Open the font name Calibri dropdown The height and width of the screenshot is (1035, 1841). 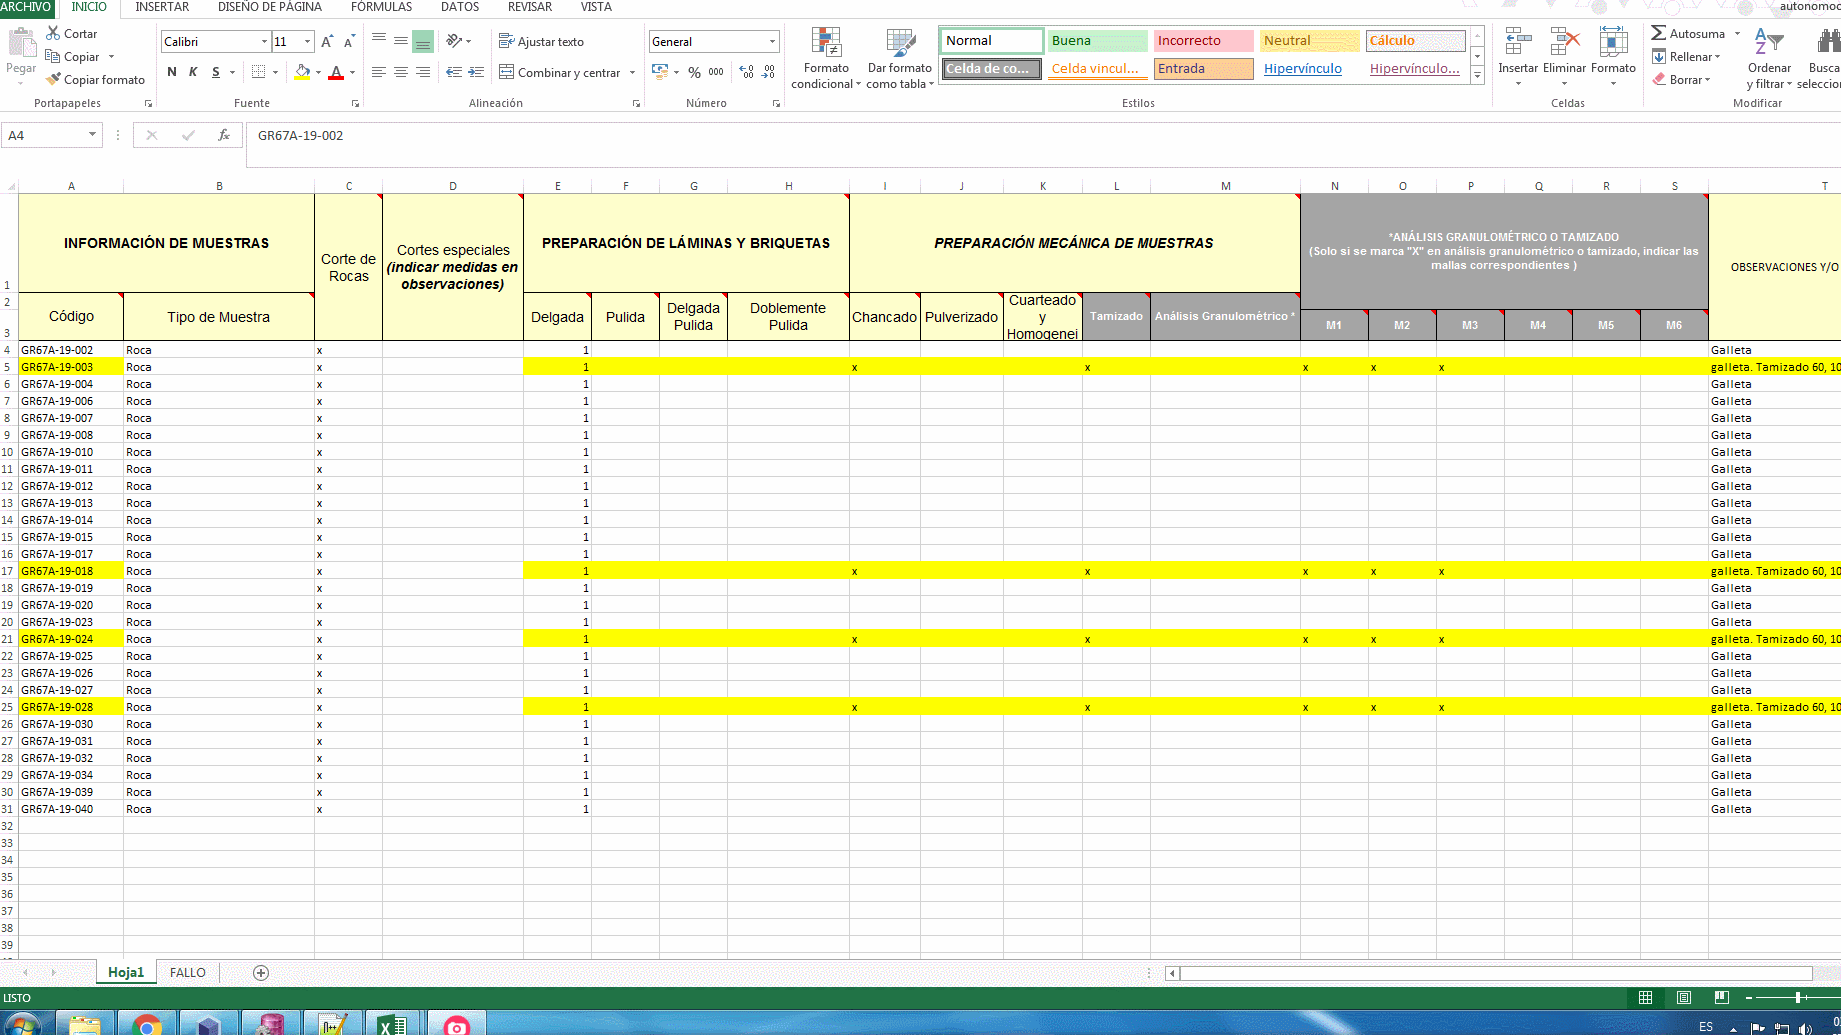(264, 41)
